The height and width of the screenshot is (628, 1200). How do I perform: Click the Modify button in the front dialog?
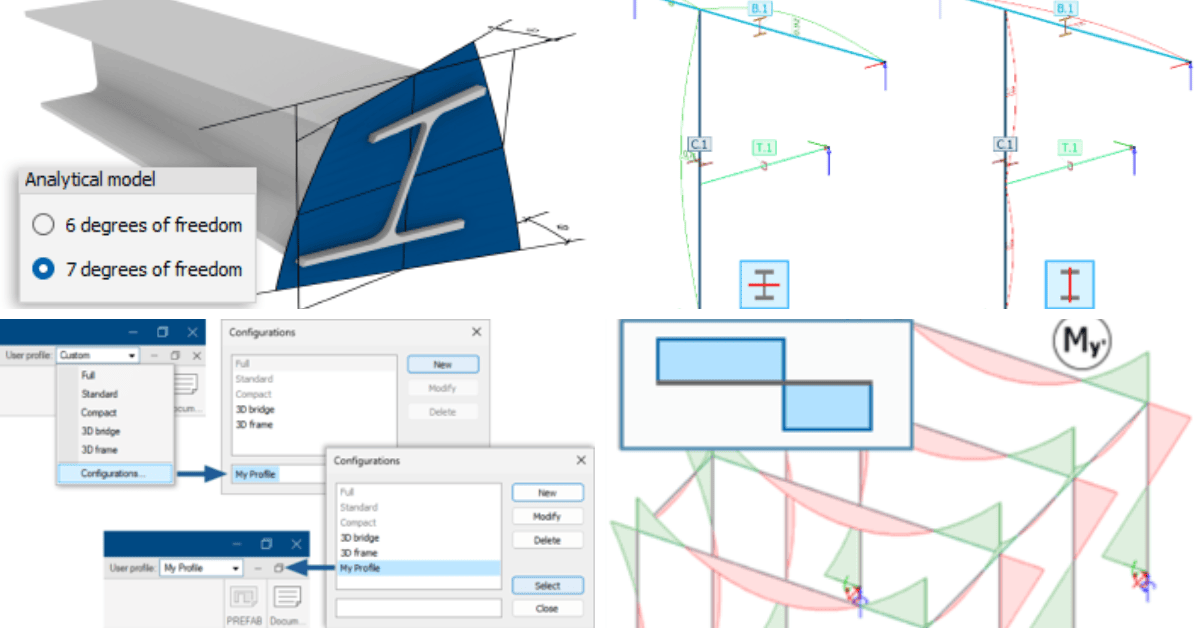click(x=547, y=517)
